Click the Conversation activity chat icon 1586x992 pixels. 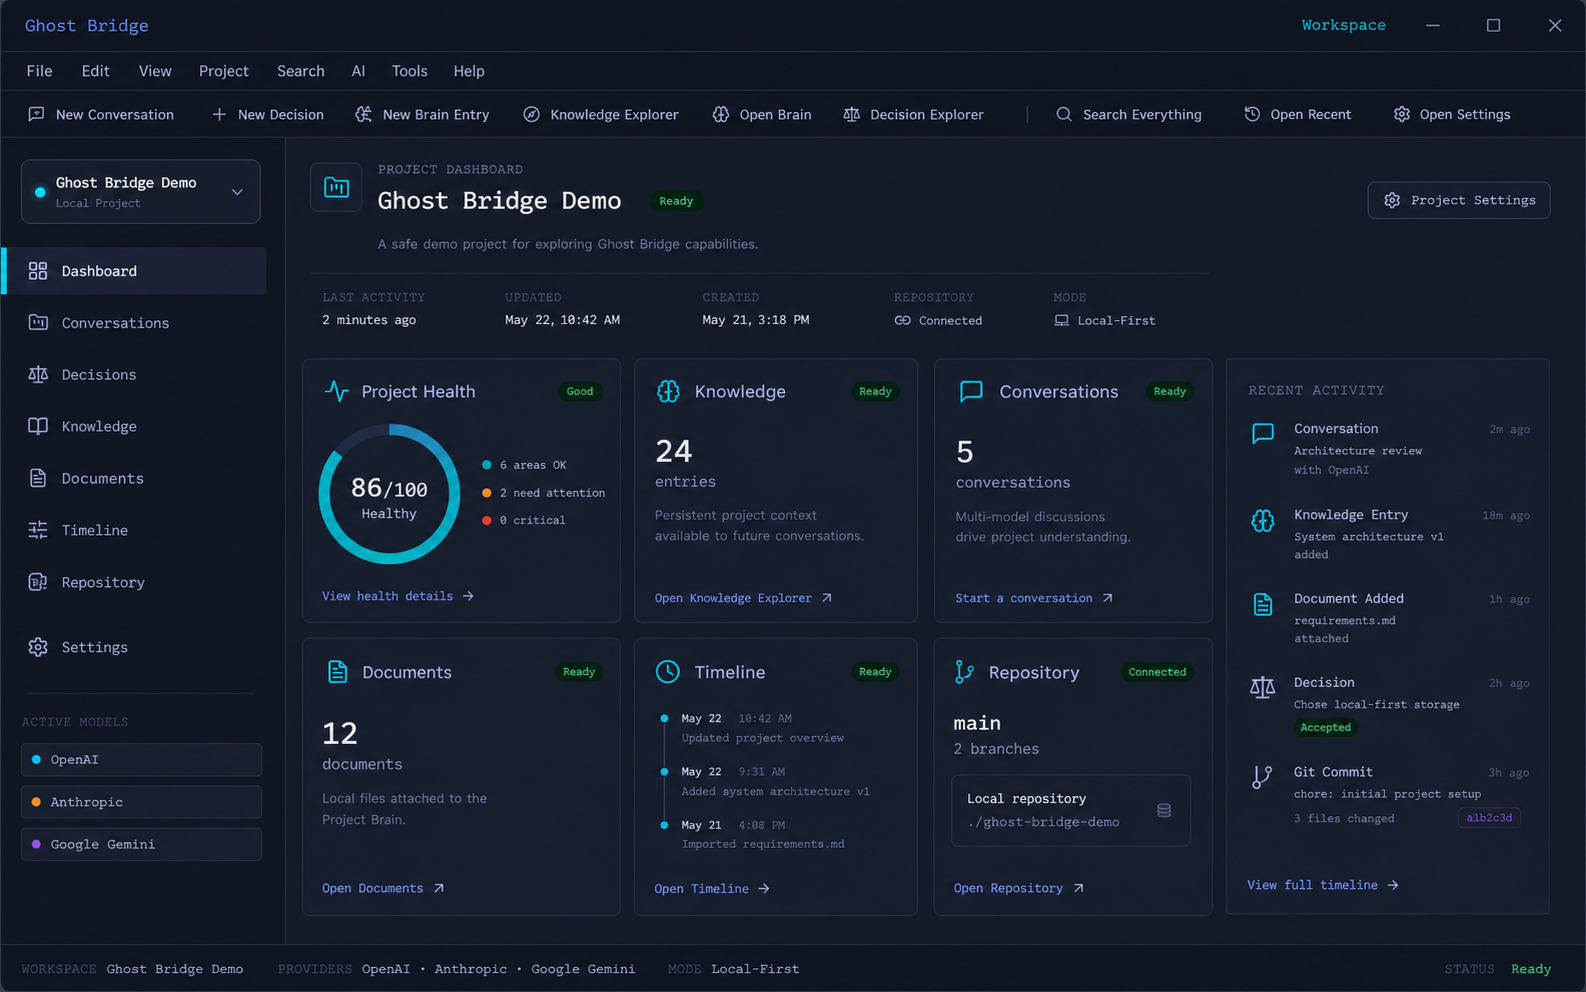(x=1263, y=434)
